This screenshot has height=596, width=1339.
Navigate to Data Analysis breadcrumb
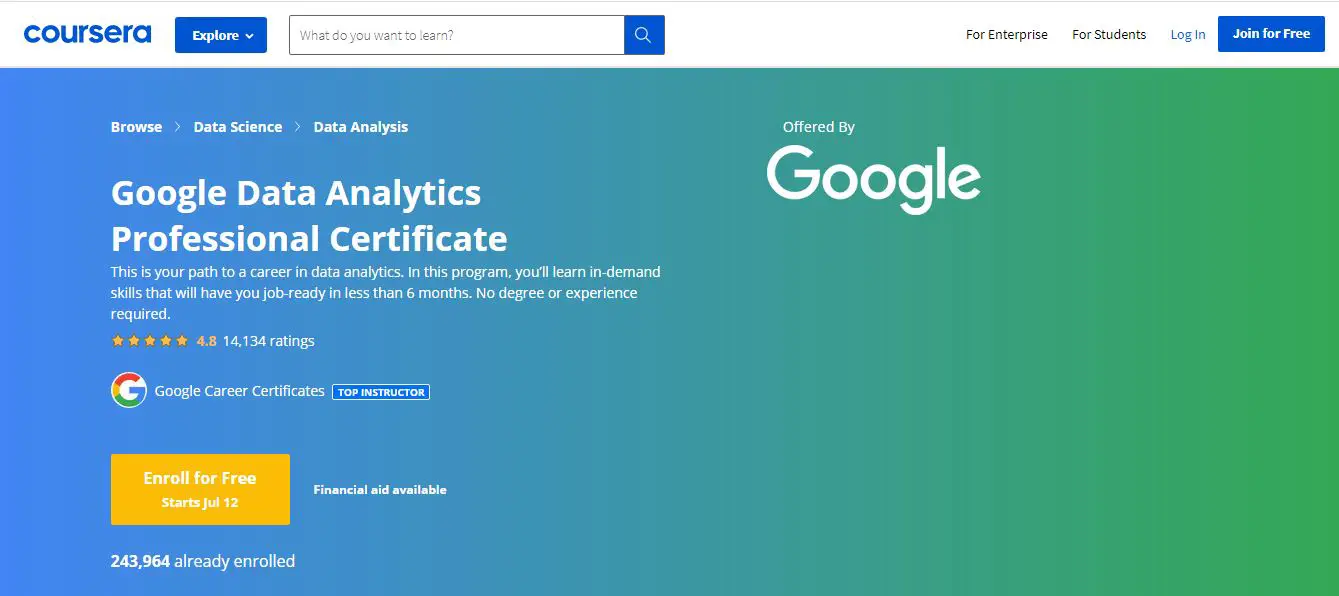(x=360, y=127)
